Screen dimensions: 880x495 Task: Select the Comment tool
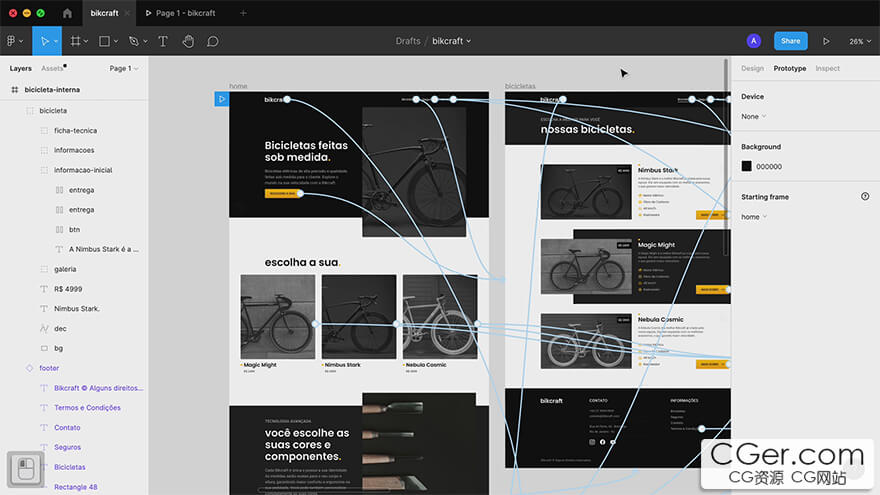(x=213, y=41)
